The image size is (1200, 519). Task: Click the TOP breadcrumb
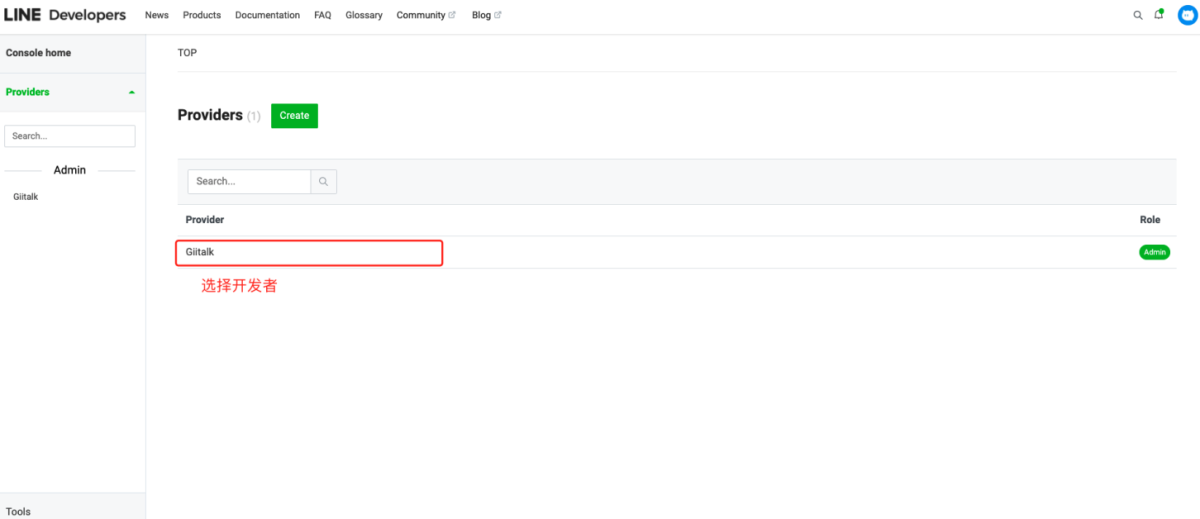click(x=187, y=53)
